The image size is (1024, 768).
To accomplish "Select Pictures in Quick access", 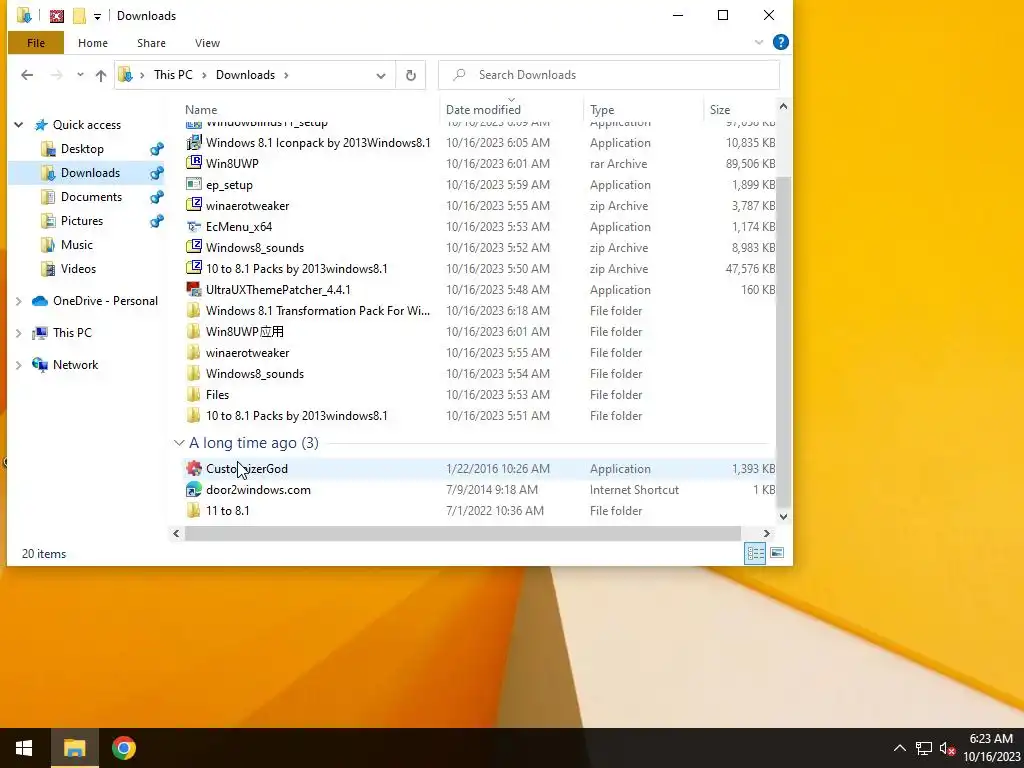I will click(x=82, y=221).
